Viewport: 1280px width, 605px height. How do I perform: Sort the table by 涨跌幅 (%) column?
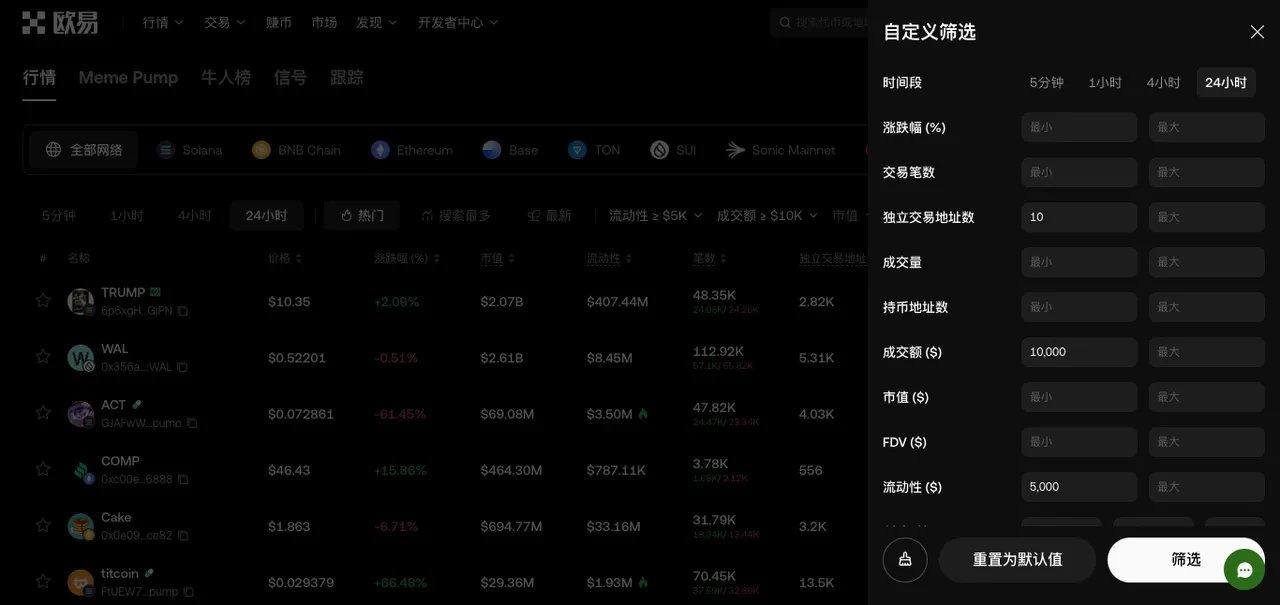(407, 258)
